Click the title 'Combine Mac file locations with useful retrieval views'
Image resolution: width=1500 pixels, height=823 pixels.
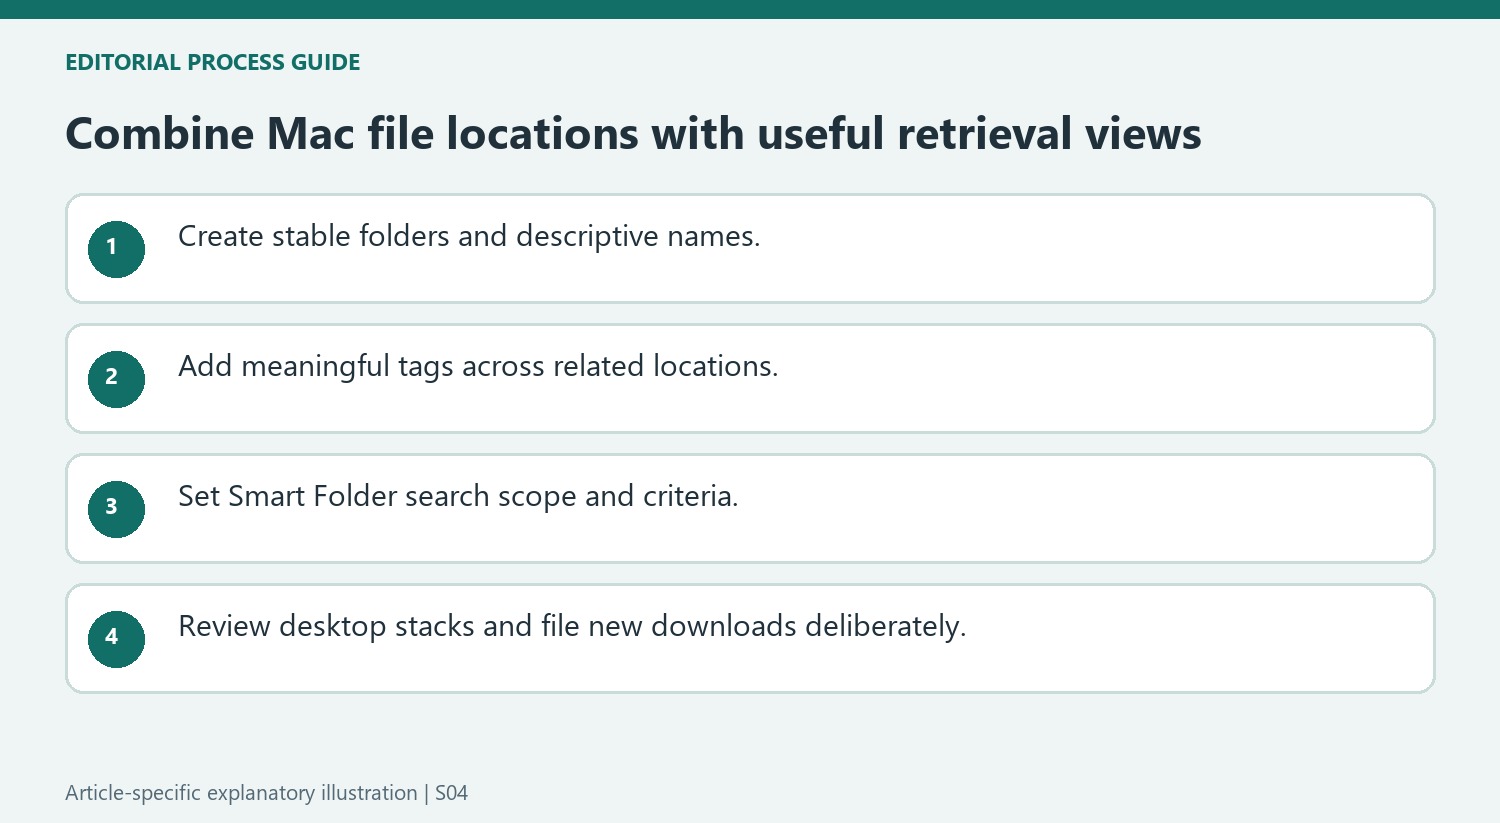[x=633, y=134]
